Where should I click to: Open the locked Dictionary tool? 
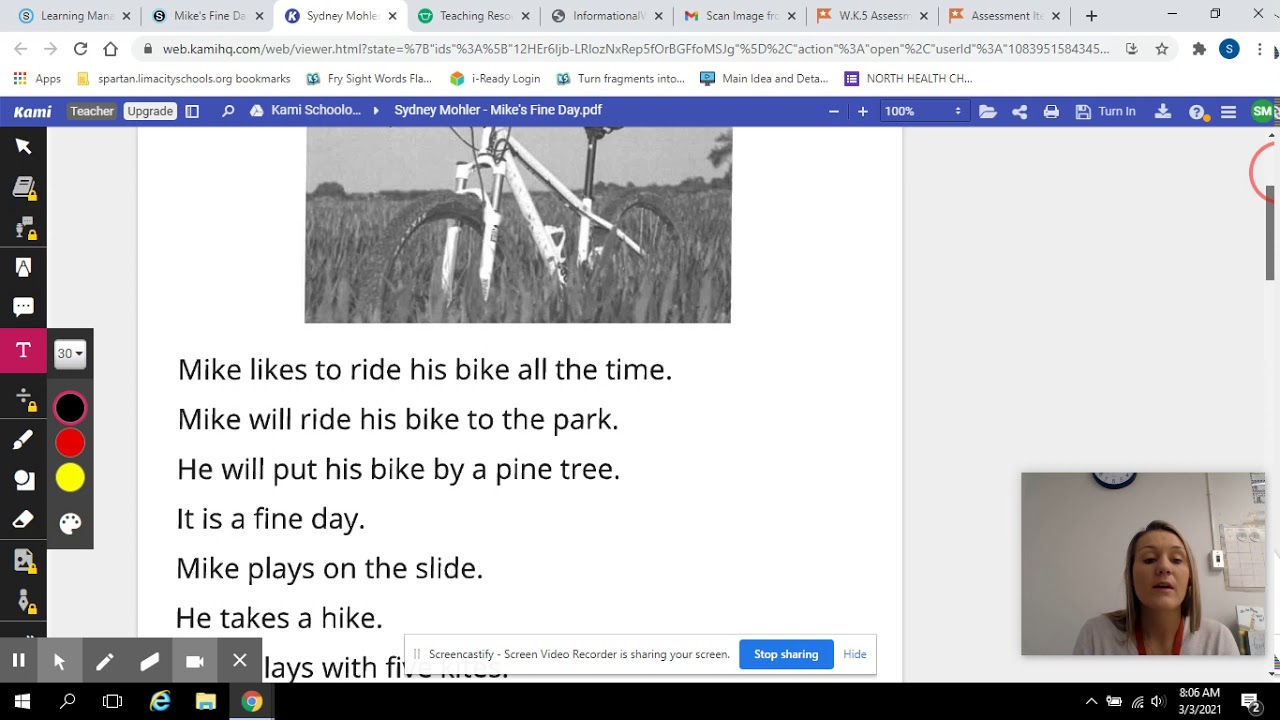point(23,188)
